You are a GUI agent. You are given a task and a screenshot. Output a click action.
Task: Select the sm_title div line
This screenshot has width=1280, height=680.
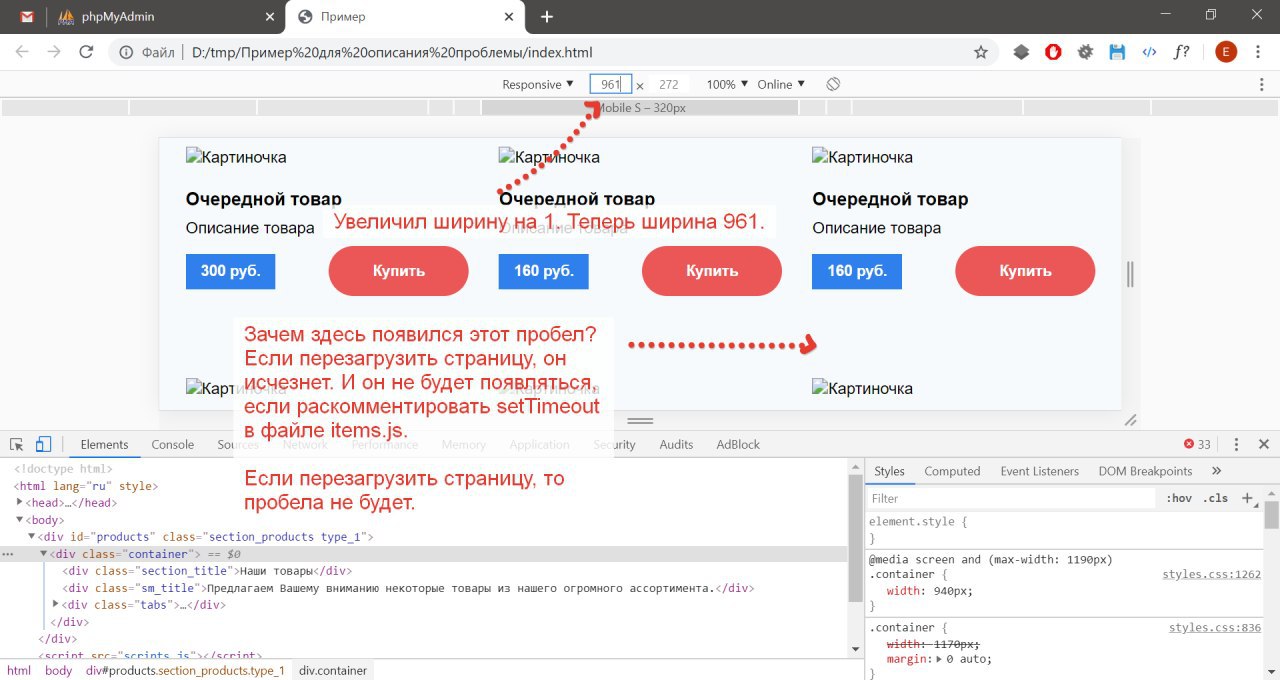pyautogui.click(x=408, y=588)
